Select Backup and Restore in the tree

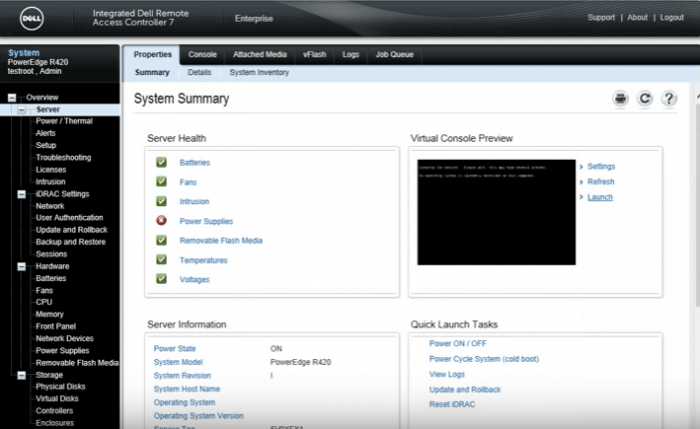(71, 242)
